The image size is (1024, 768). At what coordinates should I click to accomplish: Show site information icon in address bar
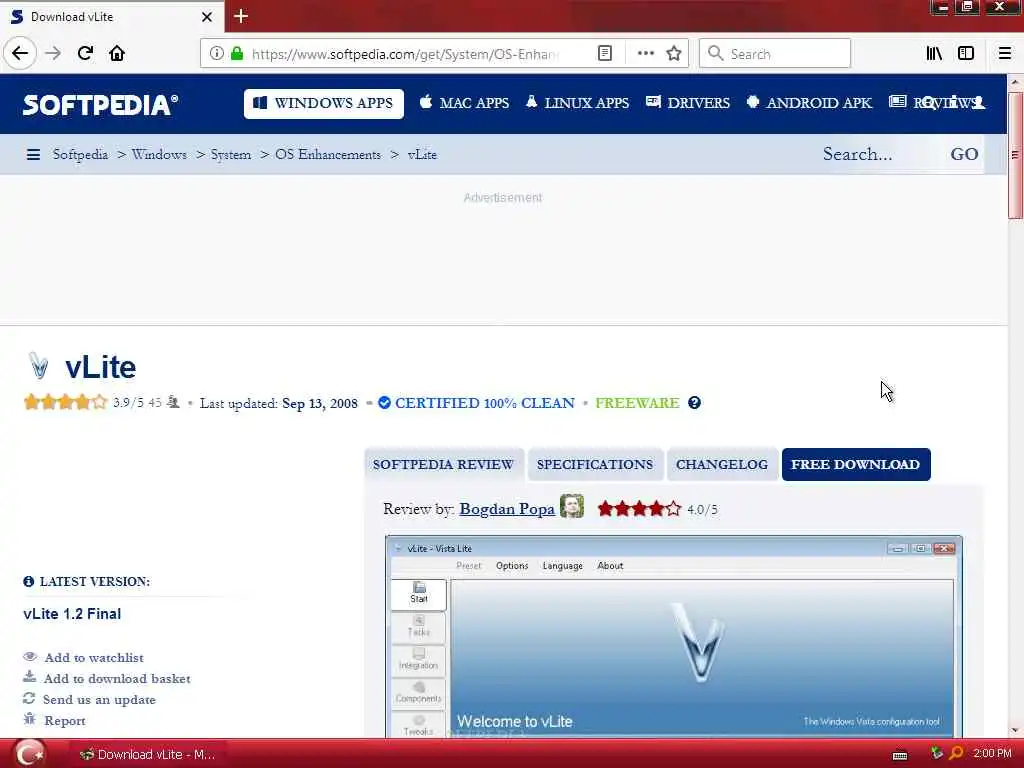click(216, 54)
